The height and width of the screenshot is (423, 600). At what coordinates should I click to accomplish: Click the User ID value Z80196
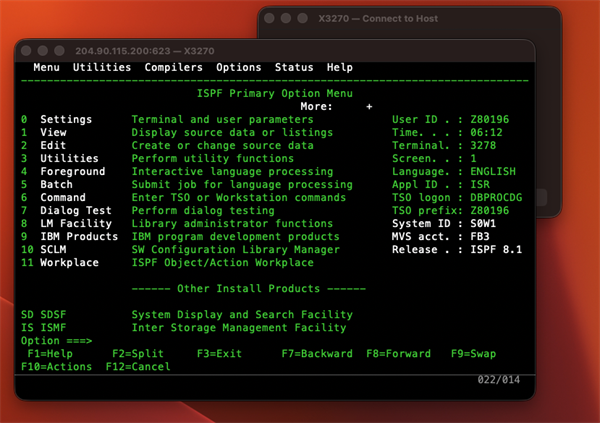pyautogui.click(x=489, y=119)
